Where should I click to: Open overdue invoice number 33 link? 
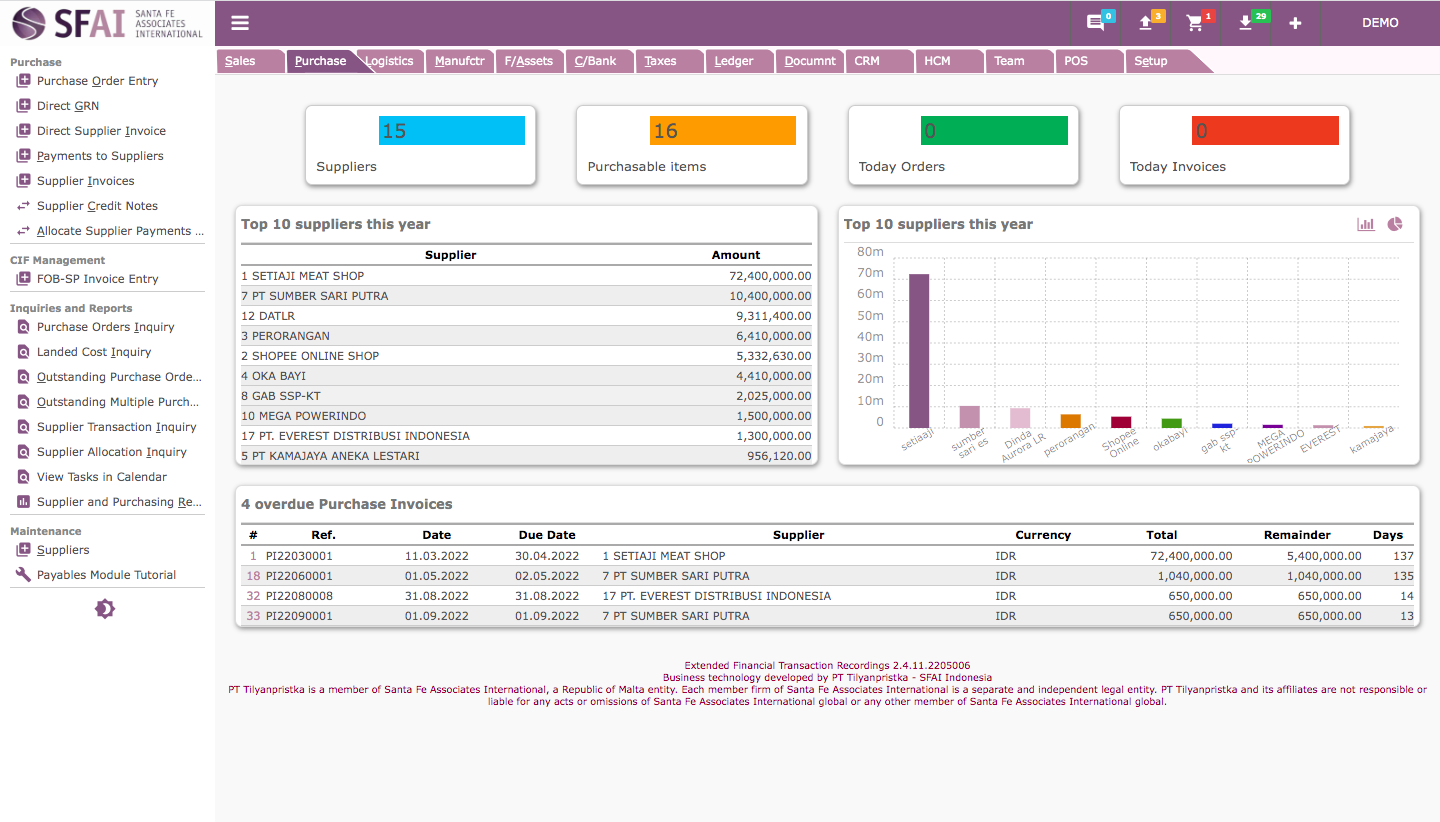click(253, 616)
